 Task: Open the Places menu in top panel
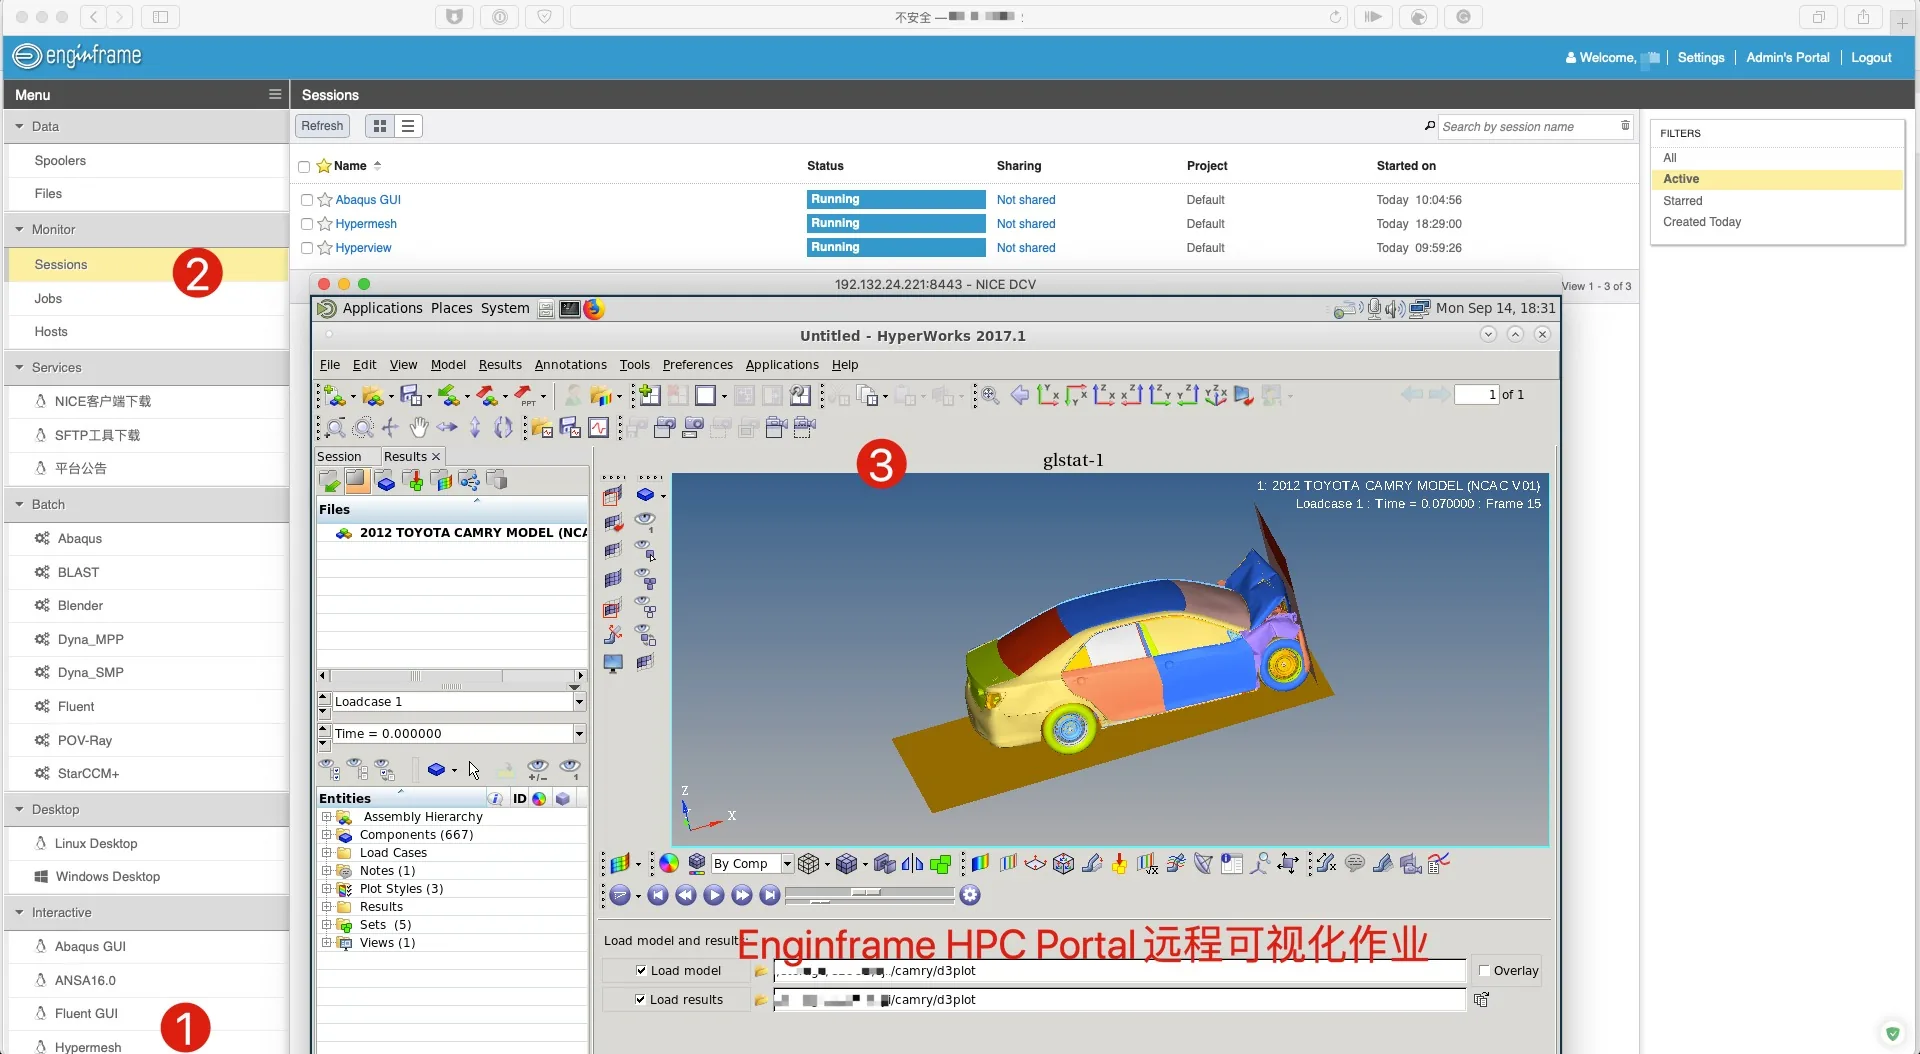coord(451,308)
